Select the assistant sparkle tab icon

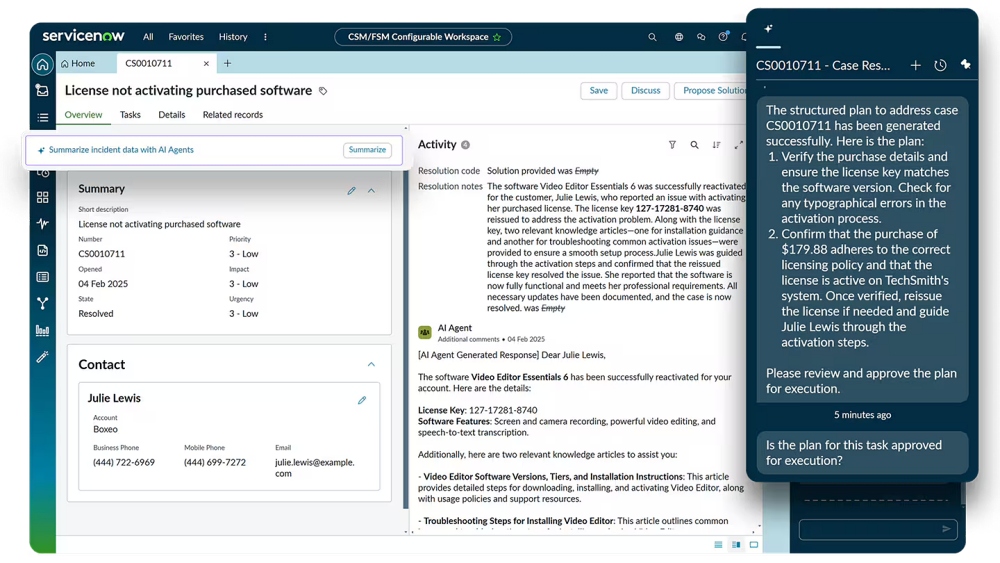pyautogui.click(x=768, y=29)
